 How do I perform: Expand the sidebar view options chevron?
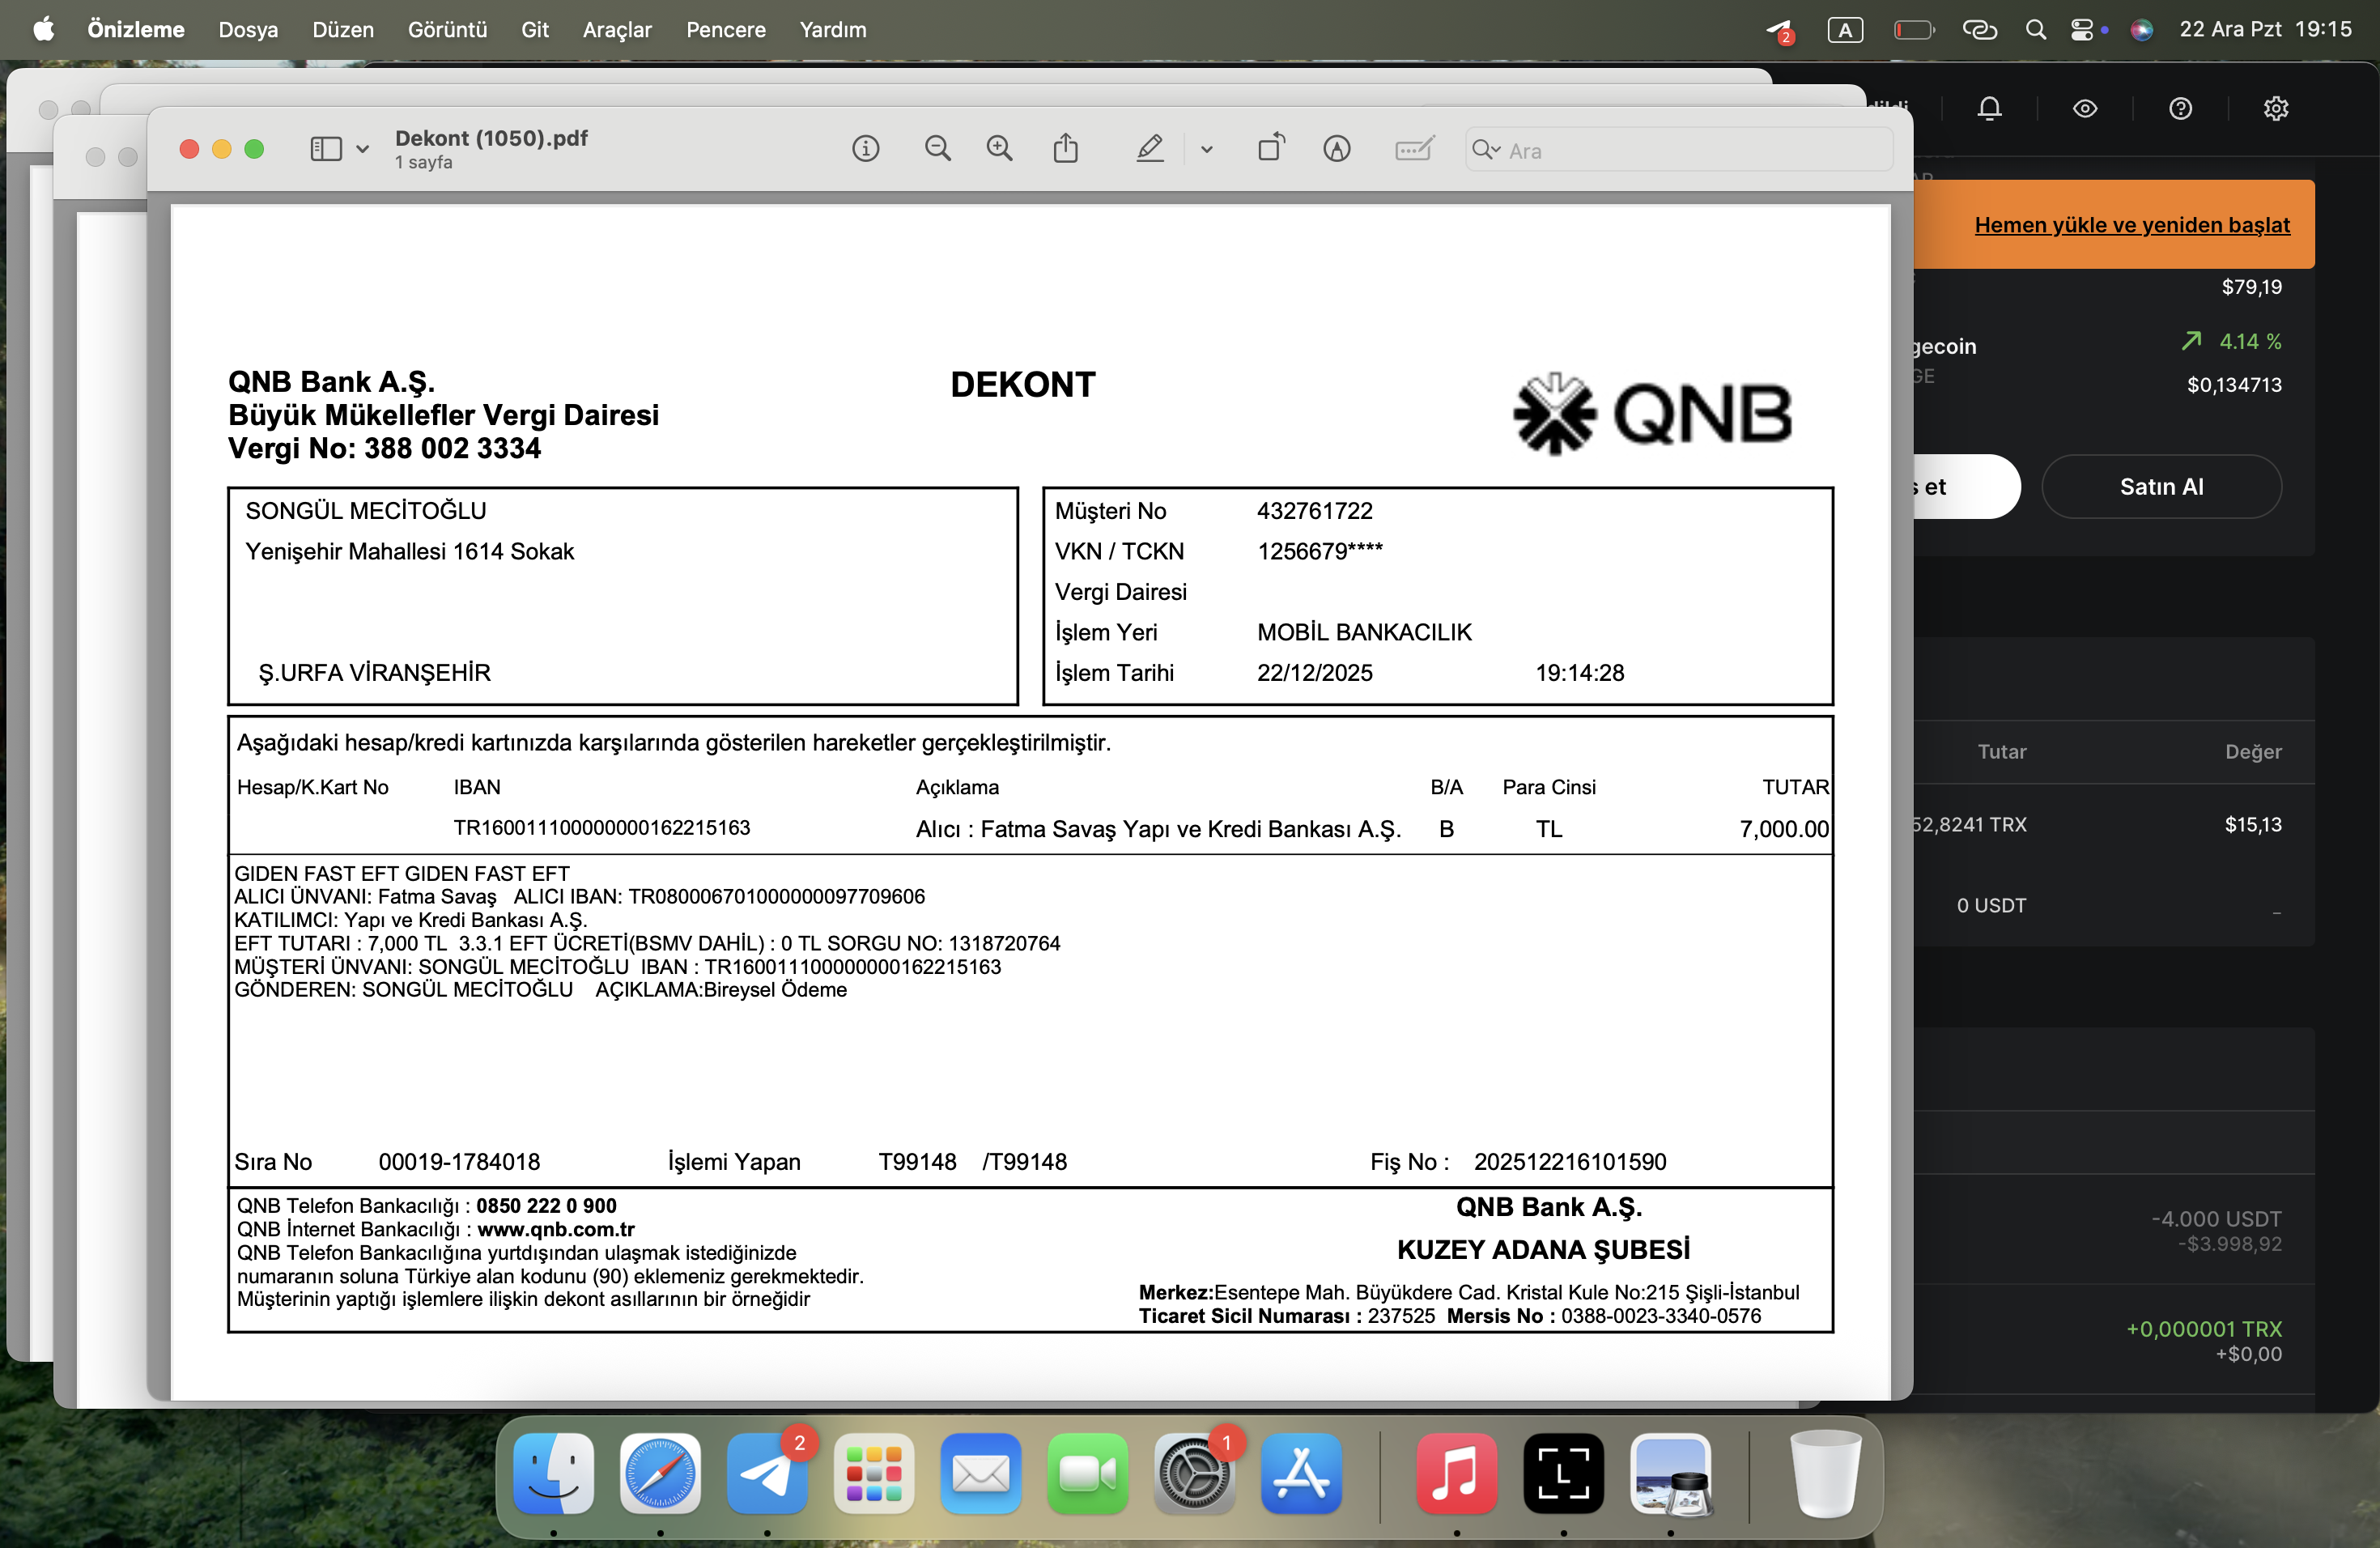362,150
